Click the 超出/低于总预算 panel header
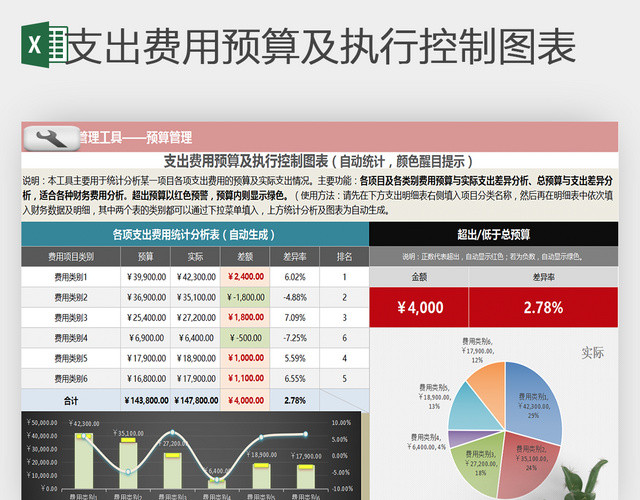 493,235
